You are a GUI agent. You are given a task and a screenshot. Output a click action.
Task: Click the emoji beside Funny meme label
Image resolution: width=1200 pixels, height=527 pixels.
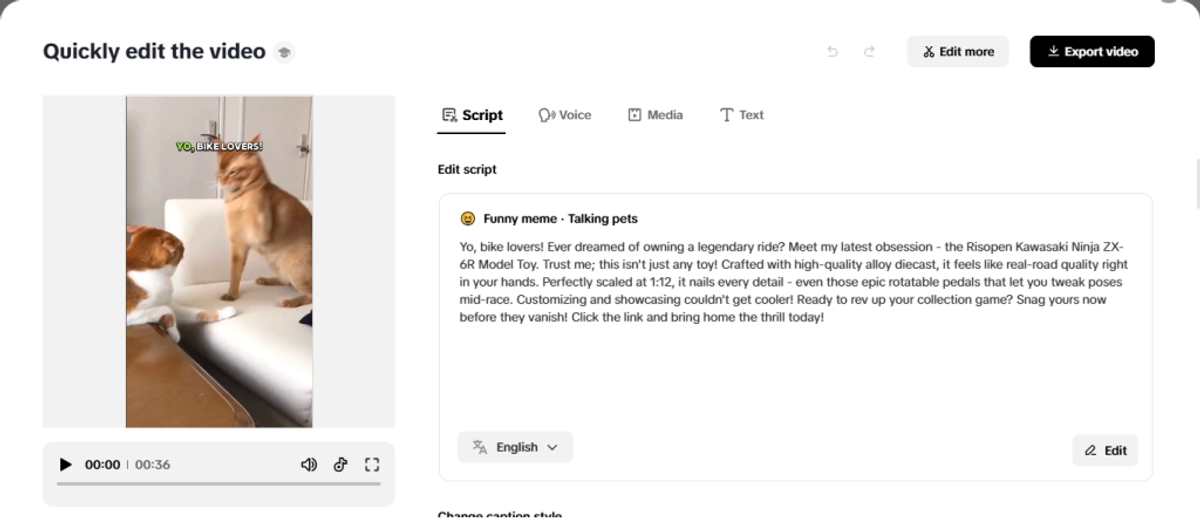click(467, 218)
